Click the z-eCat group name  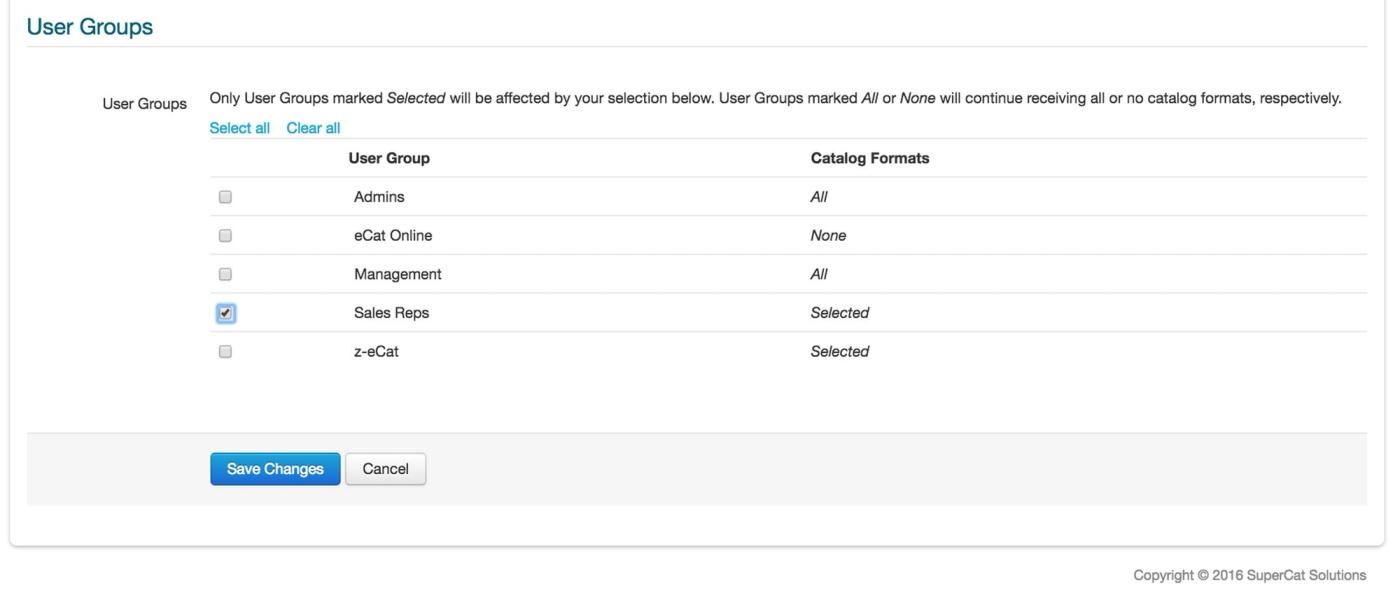(376, 352)
